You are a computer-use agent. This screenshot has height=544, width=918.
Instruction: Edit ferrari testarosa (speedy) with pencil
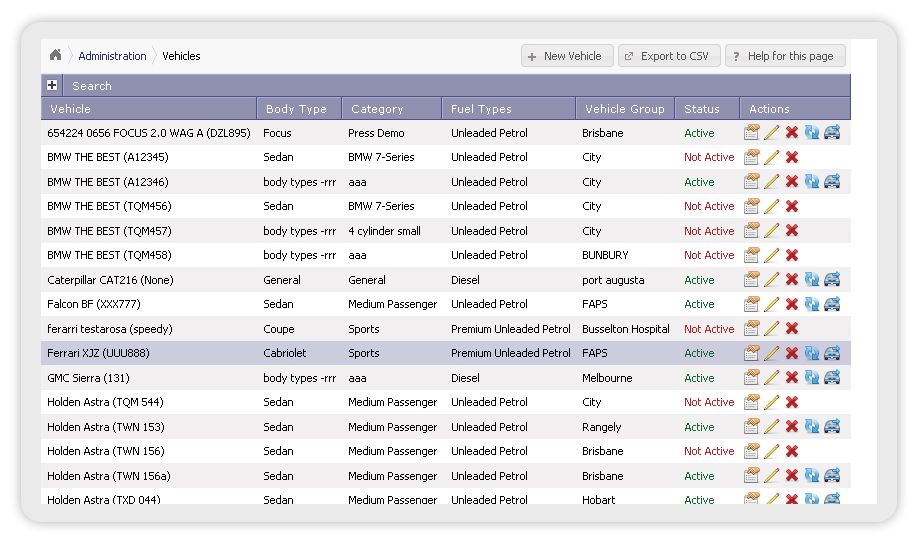pos(772,329)
